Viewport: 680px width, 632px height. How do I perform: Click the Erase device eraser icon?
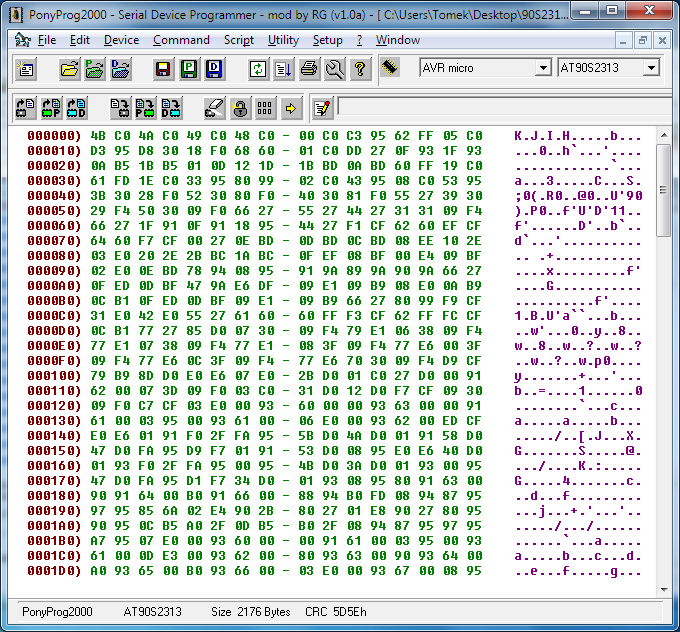[x=214, y=108]
